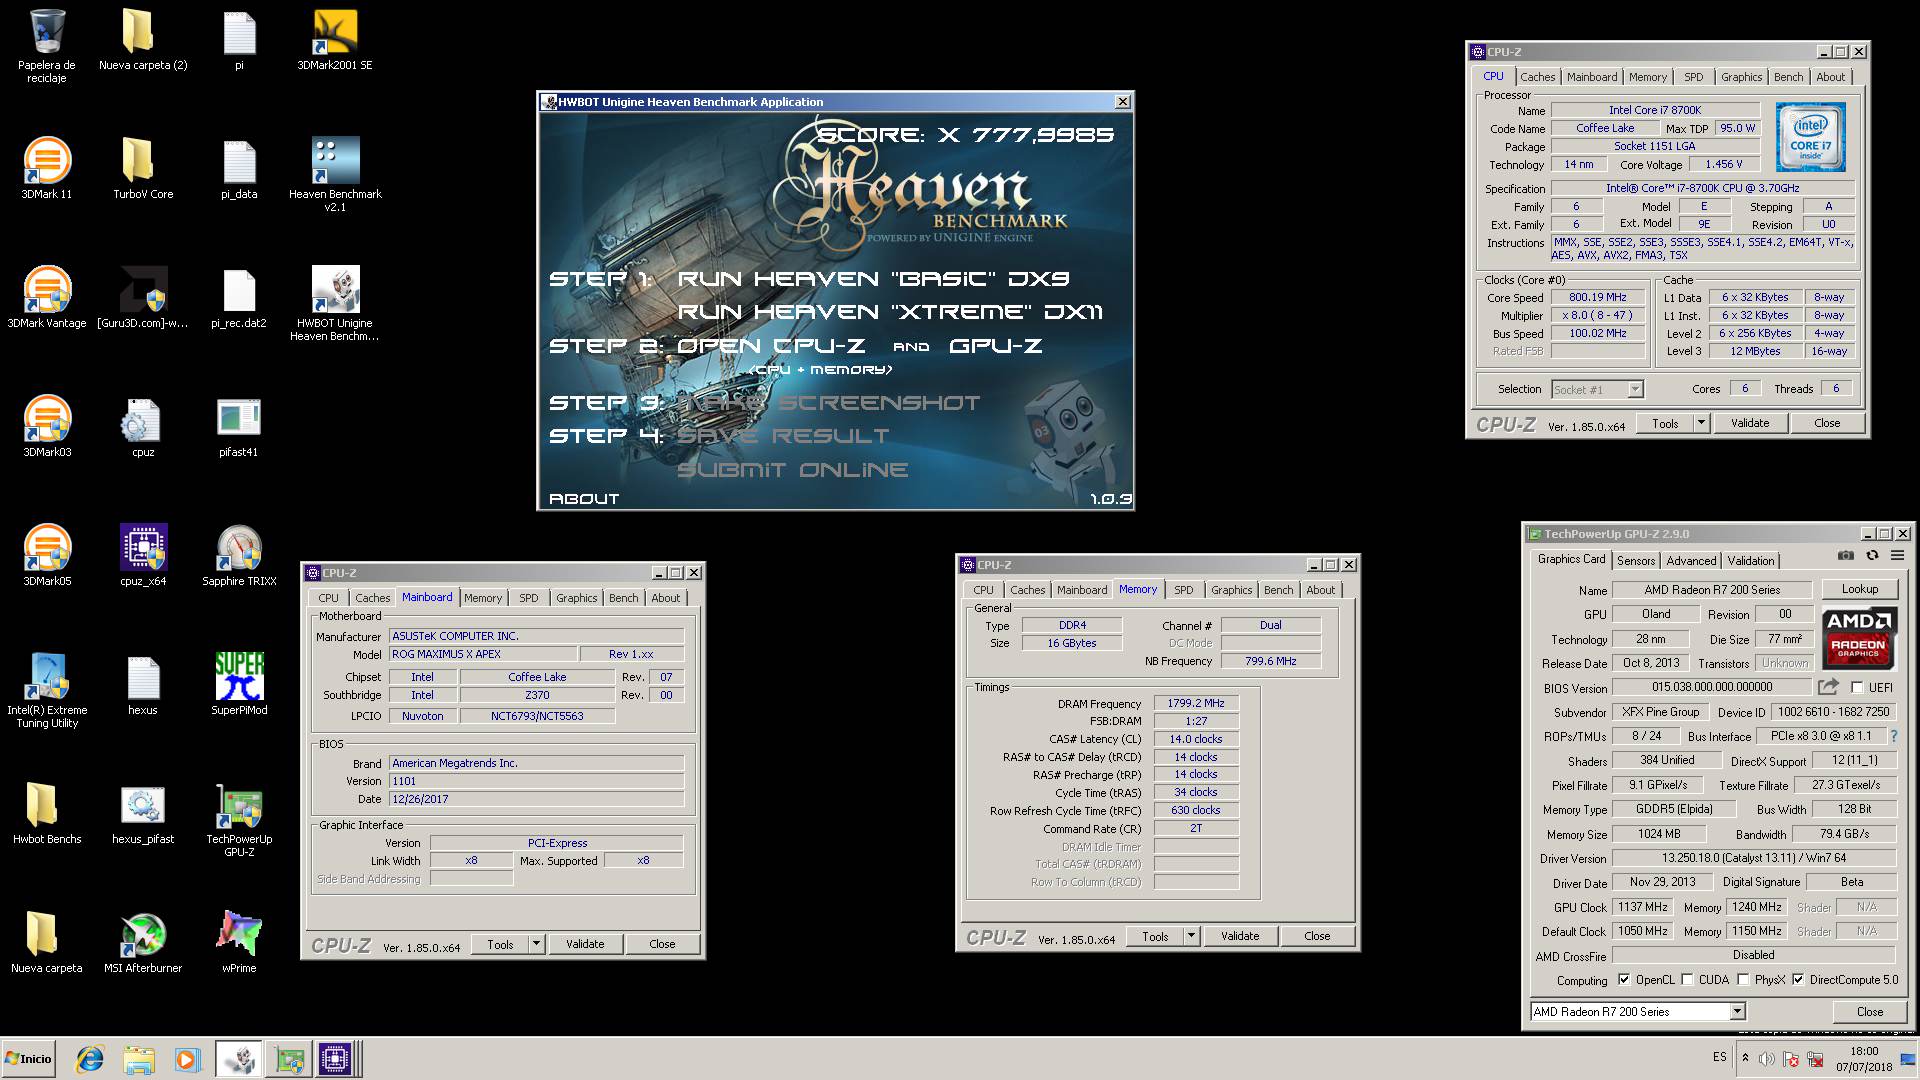This screenshot has width=1920, height=1080.
Task: Show hidden tray icons arrow
Action: click(x=1745, y=1058)
